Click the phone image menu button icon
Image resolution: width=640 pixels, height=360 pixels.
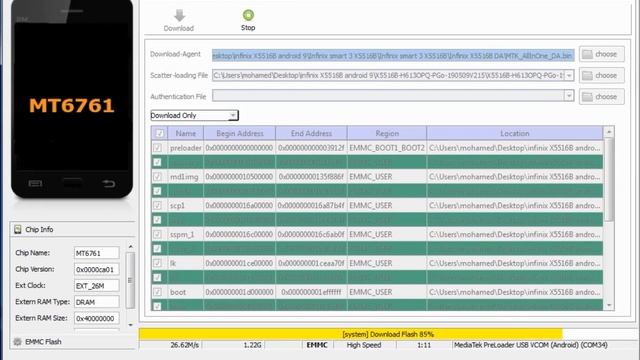click(35, 184)
